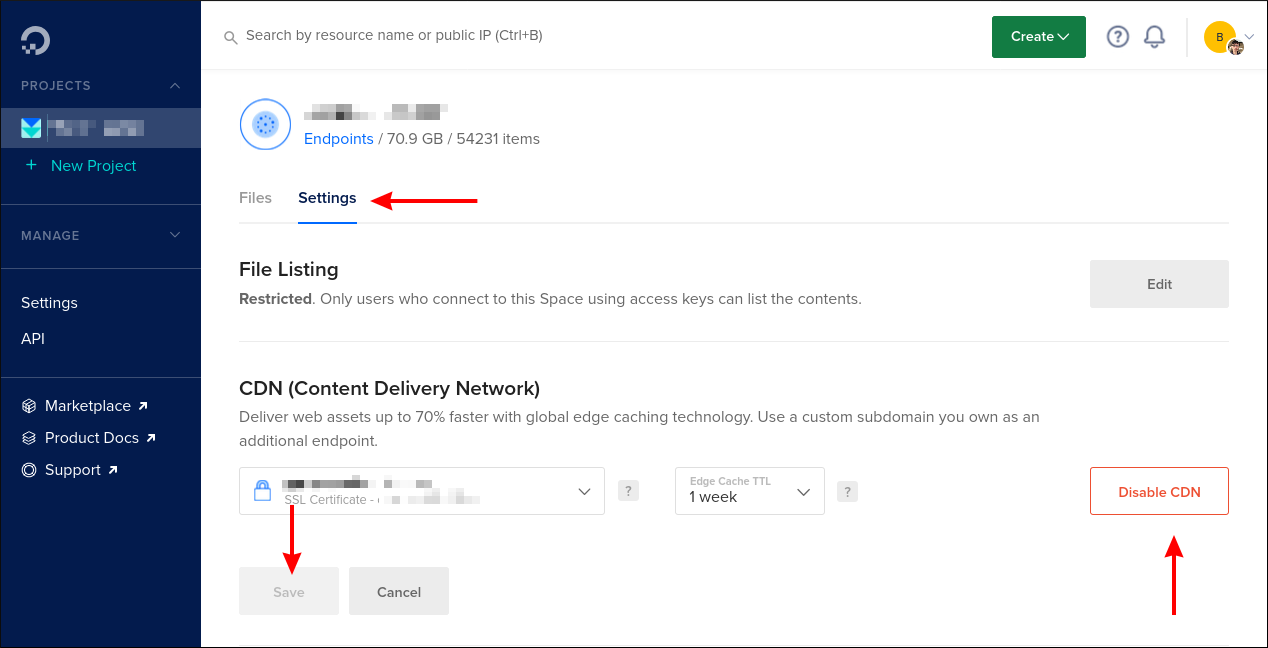Switch to the Files tab
The image size is (1268, 648).
click(x=255, y=198)
